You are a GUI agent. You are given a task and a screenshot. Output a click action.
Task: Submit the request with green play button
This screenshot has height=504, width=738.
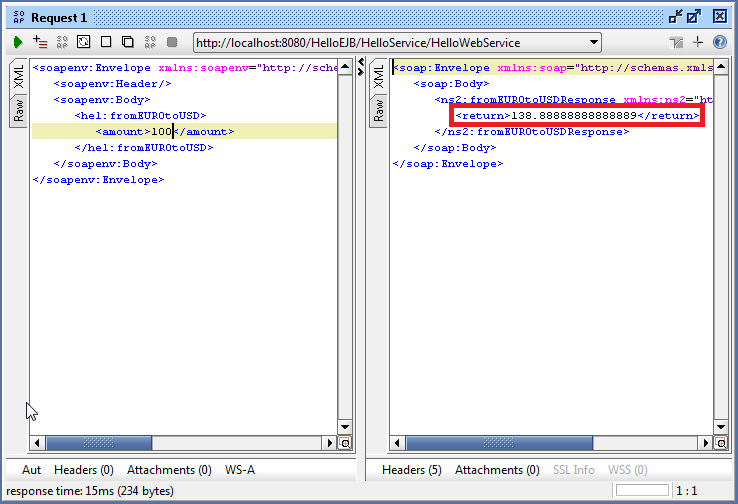18,42
